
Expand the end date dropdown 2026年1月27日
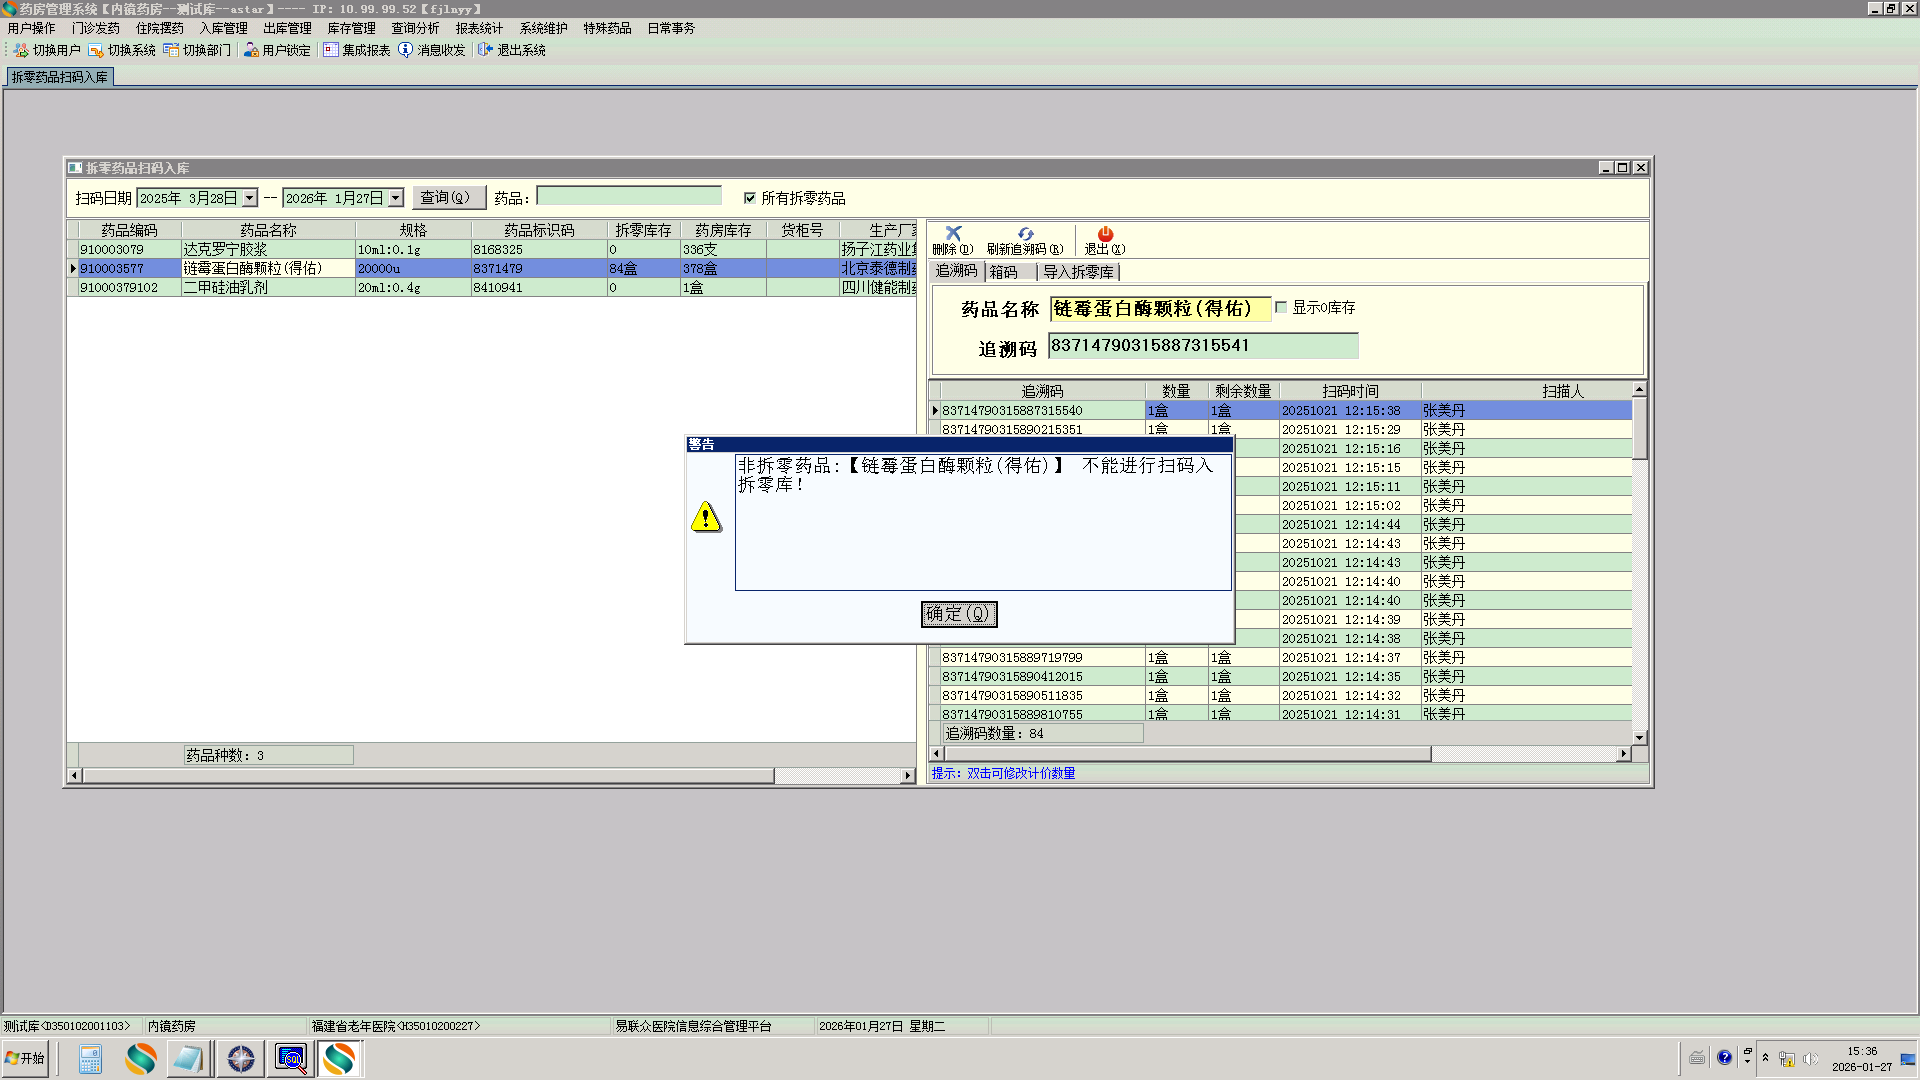point(396,198)
